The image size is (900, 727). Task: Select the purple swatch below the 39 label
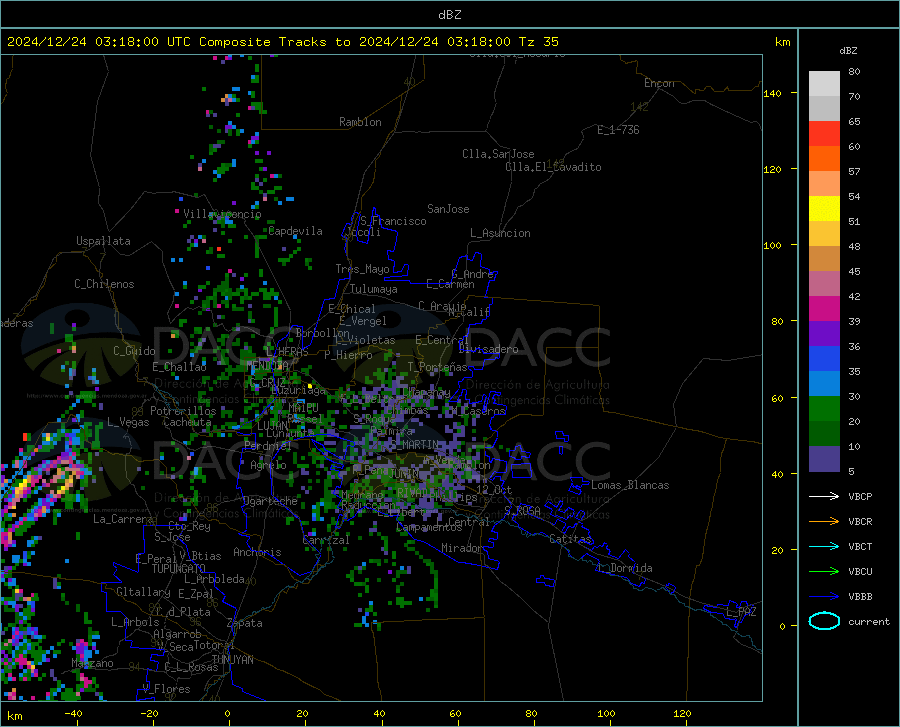tap(824, 334)
